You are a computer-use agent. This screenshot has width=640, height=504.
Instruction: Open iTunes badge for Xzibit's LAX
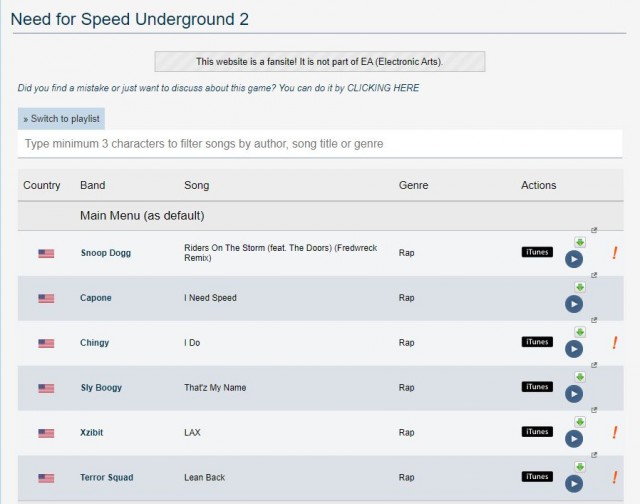[x=537, y=432]
